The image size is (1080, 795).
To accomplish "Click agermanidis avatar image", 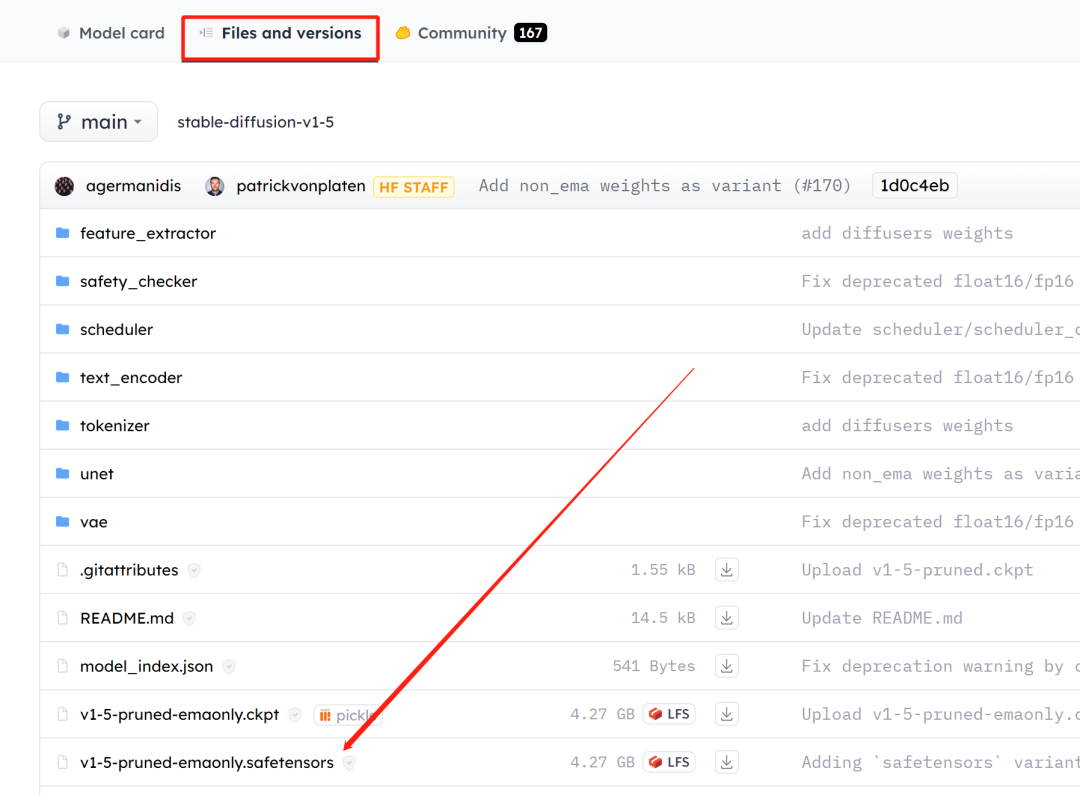I will pyautogui.click(x=65, y=186).
